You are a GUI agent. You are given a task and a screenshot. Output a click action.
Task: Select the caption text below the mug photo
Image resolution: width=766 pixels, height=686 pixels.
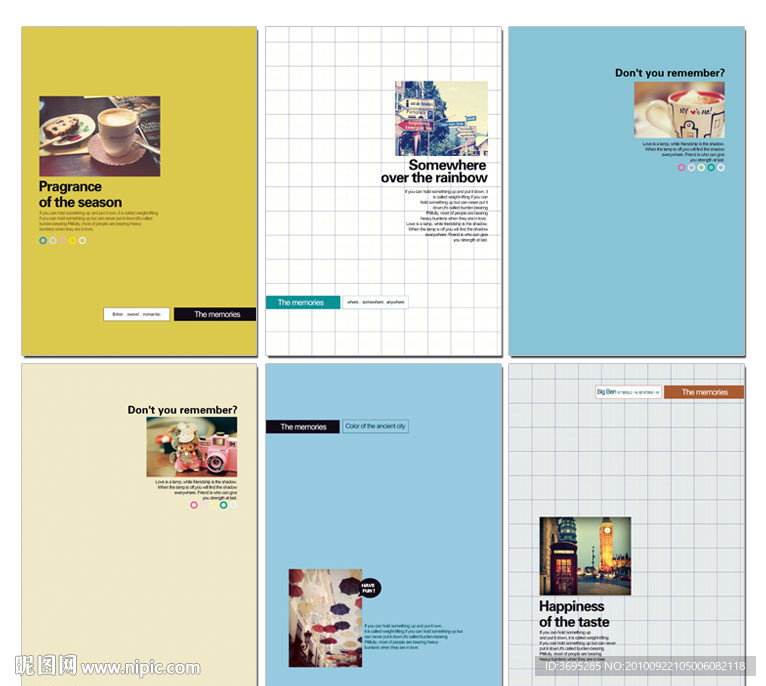(x=683, y=152)
